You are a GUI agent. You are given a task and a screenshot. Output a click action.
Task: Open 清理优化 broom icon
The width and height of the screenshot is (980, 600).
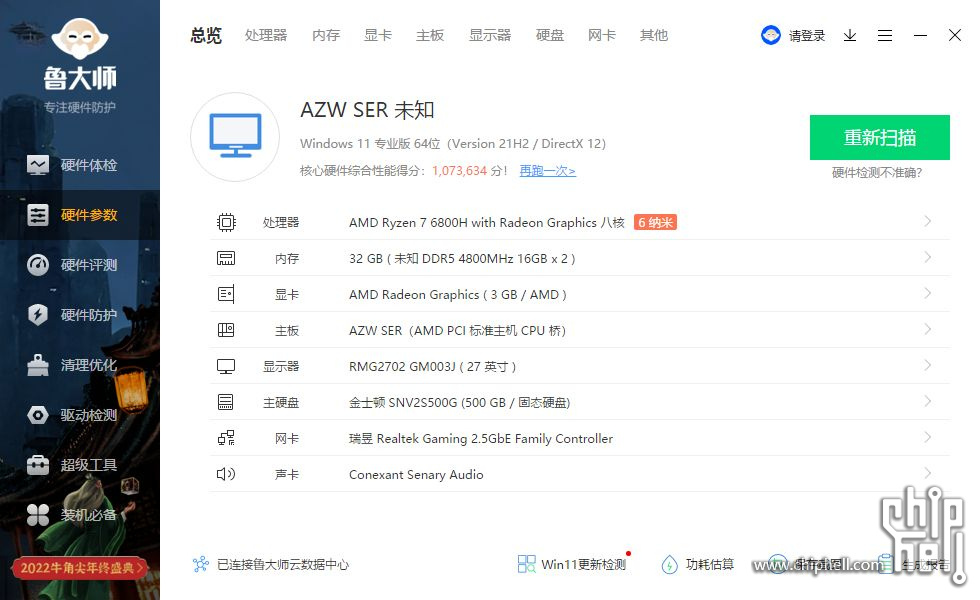[x=38, y=365]
